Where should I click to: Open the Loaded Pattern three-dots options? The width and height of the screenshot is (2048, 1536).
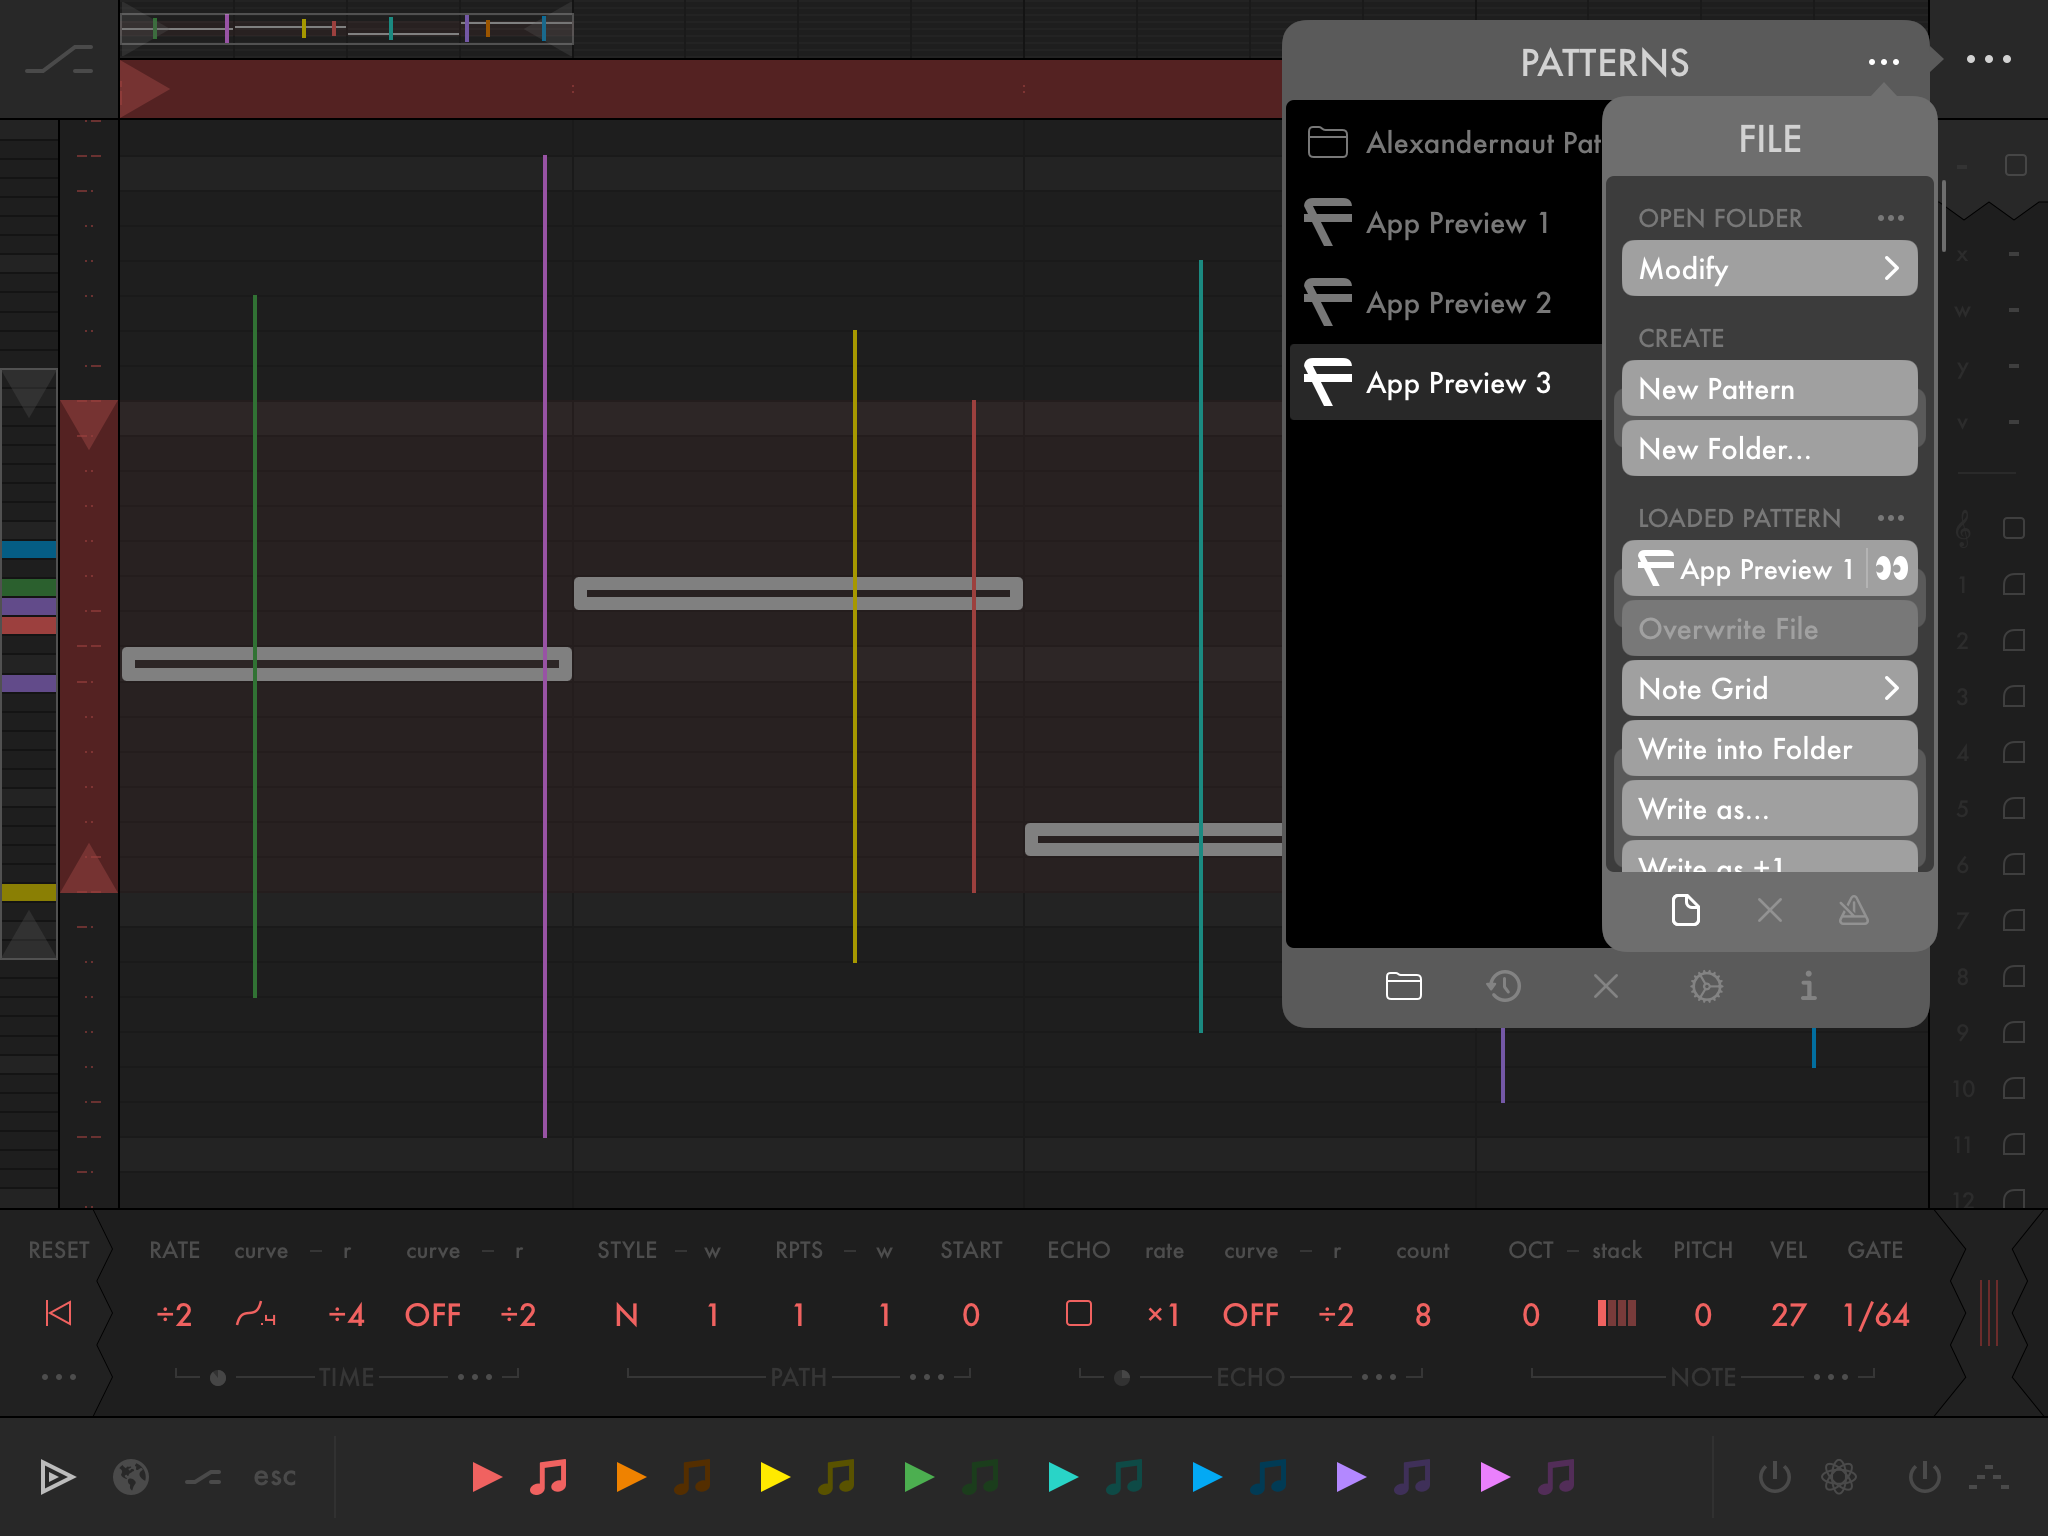pyautogui.click(x=1890, y=518)
